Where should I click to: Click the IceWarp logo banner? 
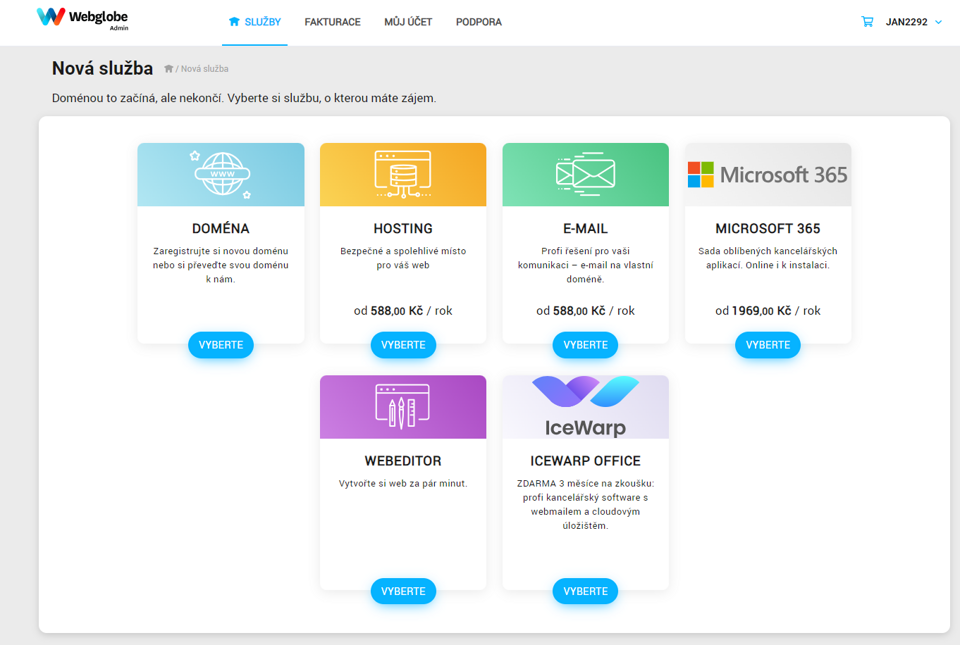click(x=585, y=407)
